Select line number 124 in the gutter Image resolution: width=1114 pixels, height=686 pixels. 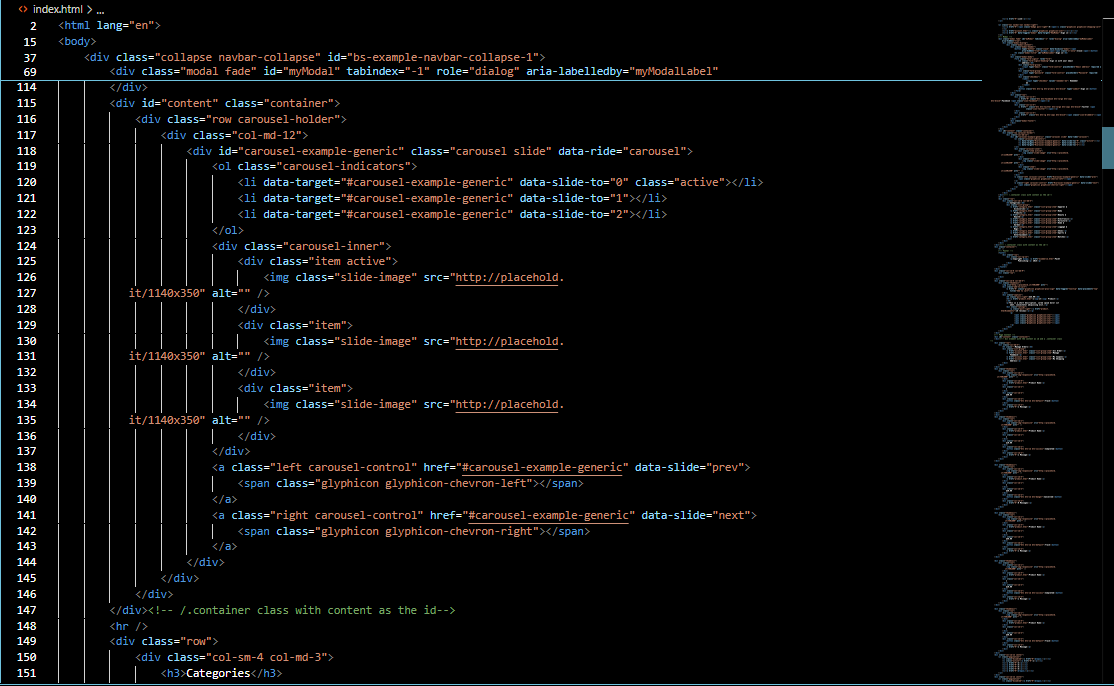27,246
